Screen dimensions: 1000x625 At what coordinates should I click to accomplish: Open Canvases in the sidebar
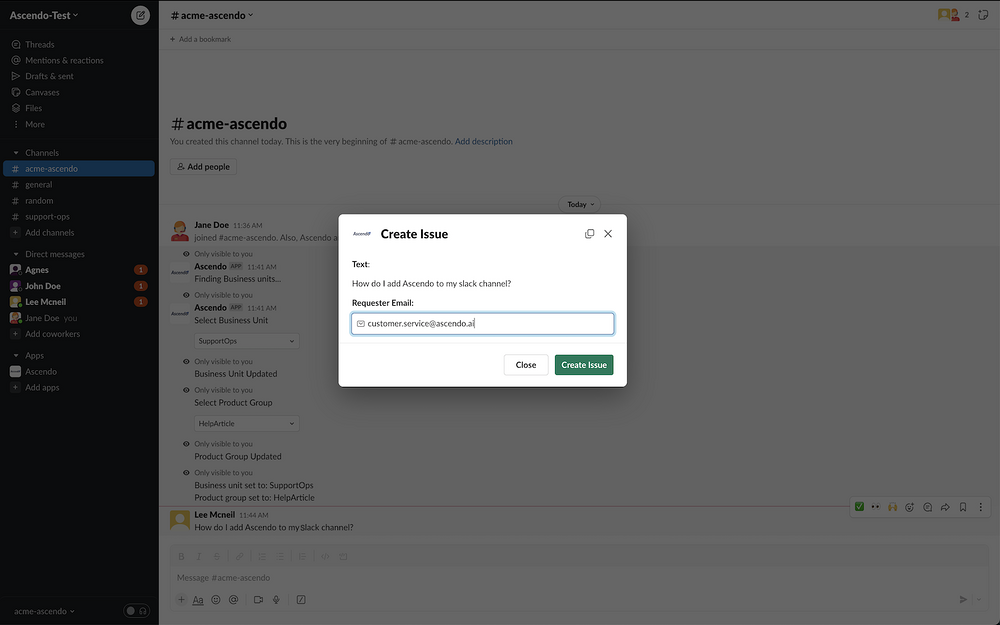coord(42,92)
